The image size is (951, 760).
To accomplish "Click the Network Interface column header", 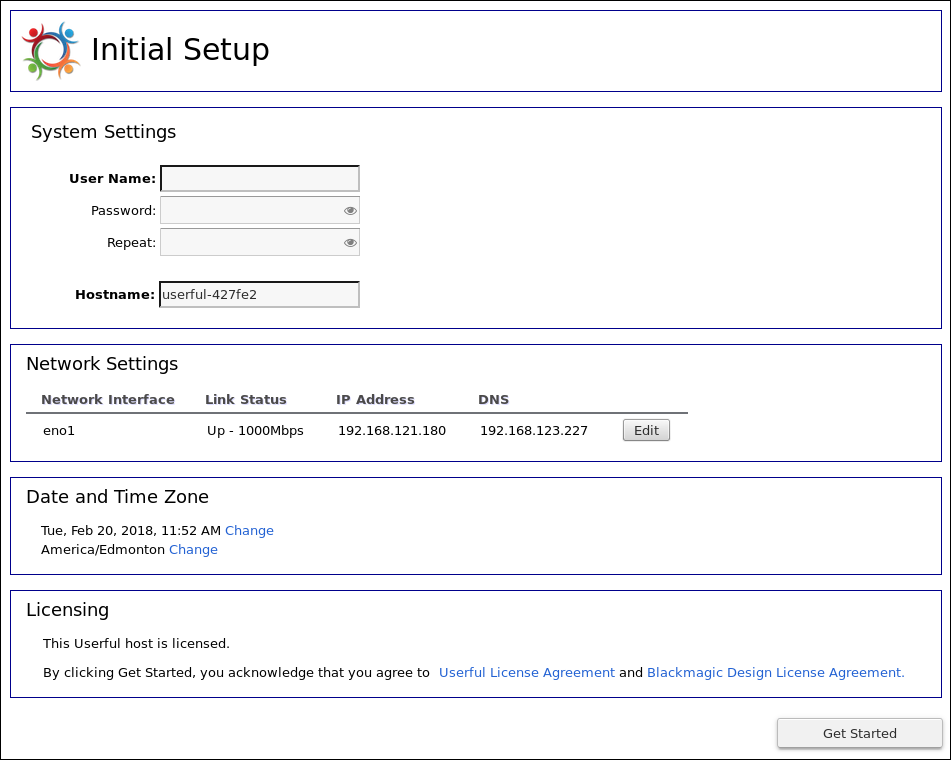I will pos(108,400).
